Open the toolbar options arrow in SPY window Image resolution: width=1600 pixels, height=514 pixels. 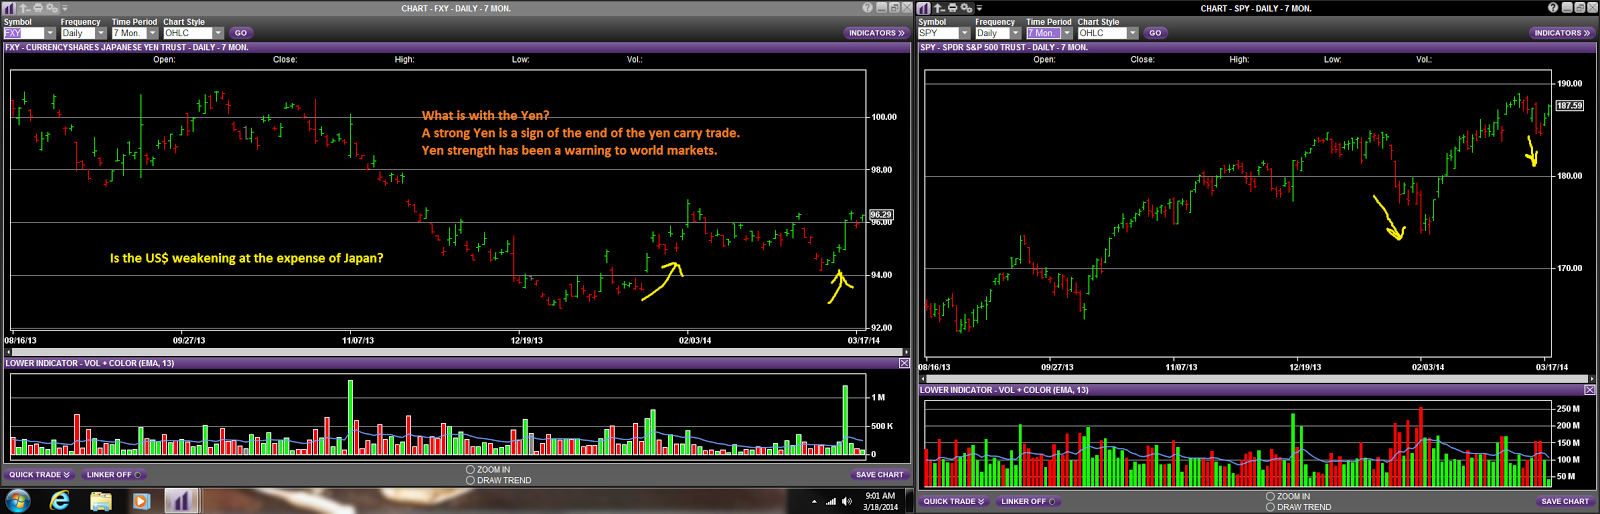point(979,8)
